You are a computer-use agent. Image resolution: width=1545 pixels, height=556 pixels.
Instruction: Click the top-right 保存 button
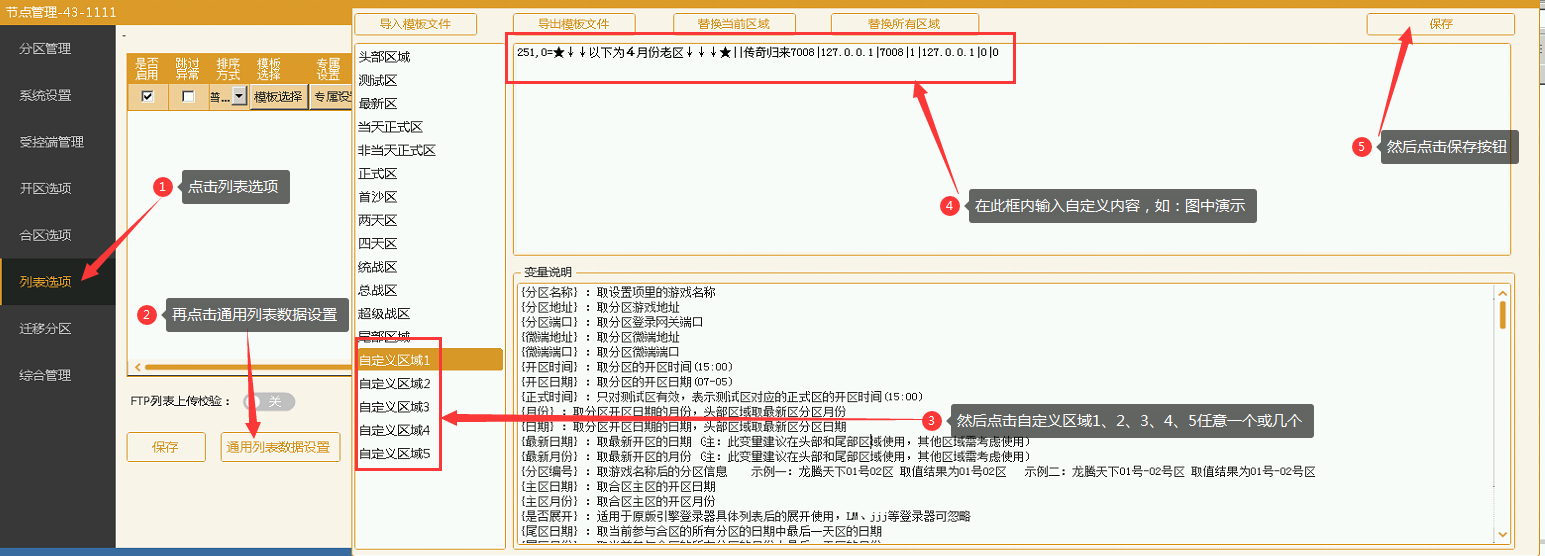coord(1440,24)
